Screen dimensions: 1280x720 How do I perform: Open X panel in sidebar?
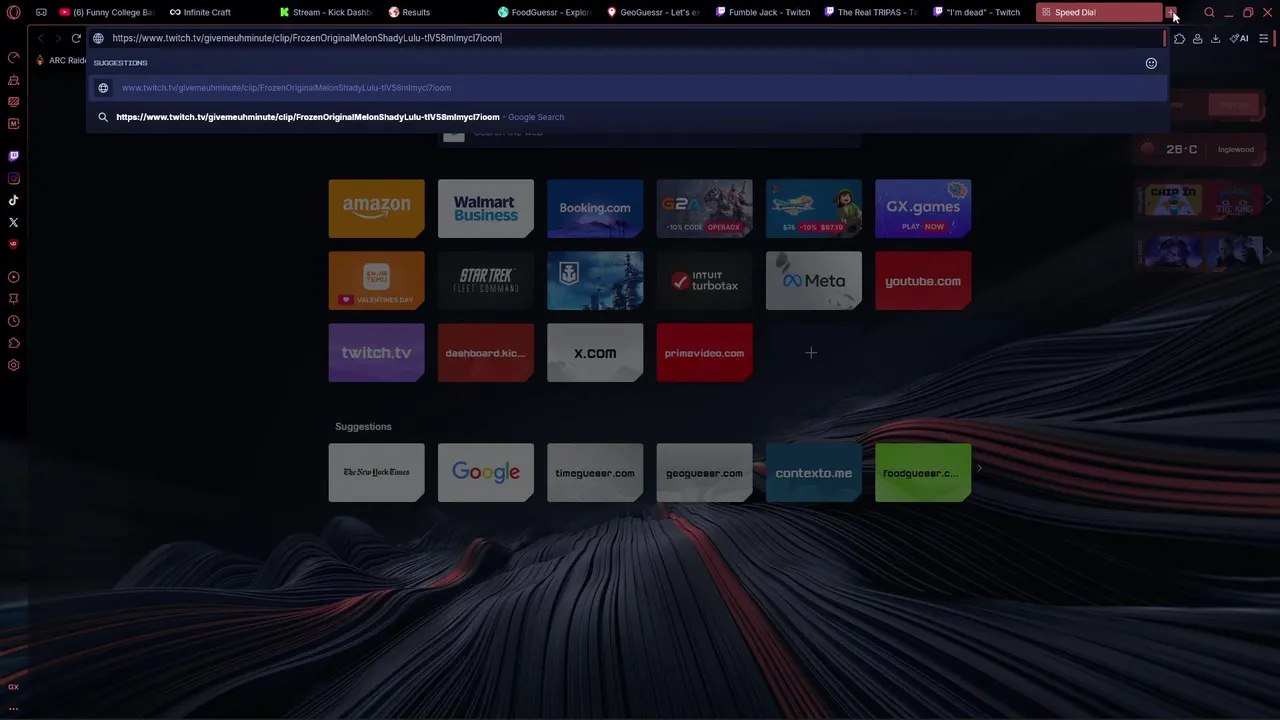point(13,222)
